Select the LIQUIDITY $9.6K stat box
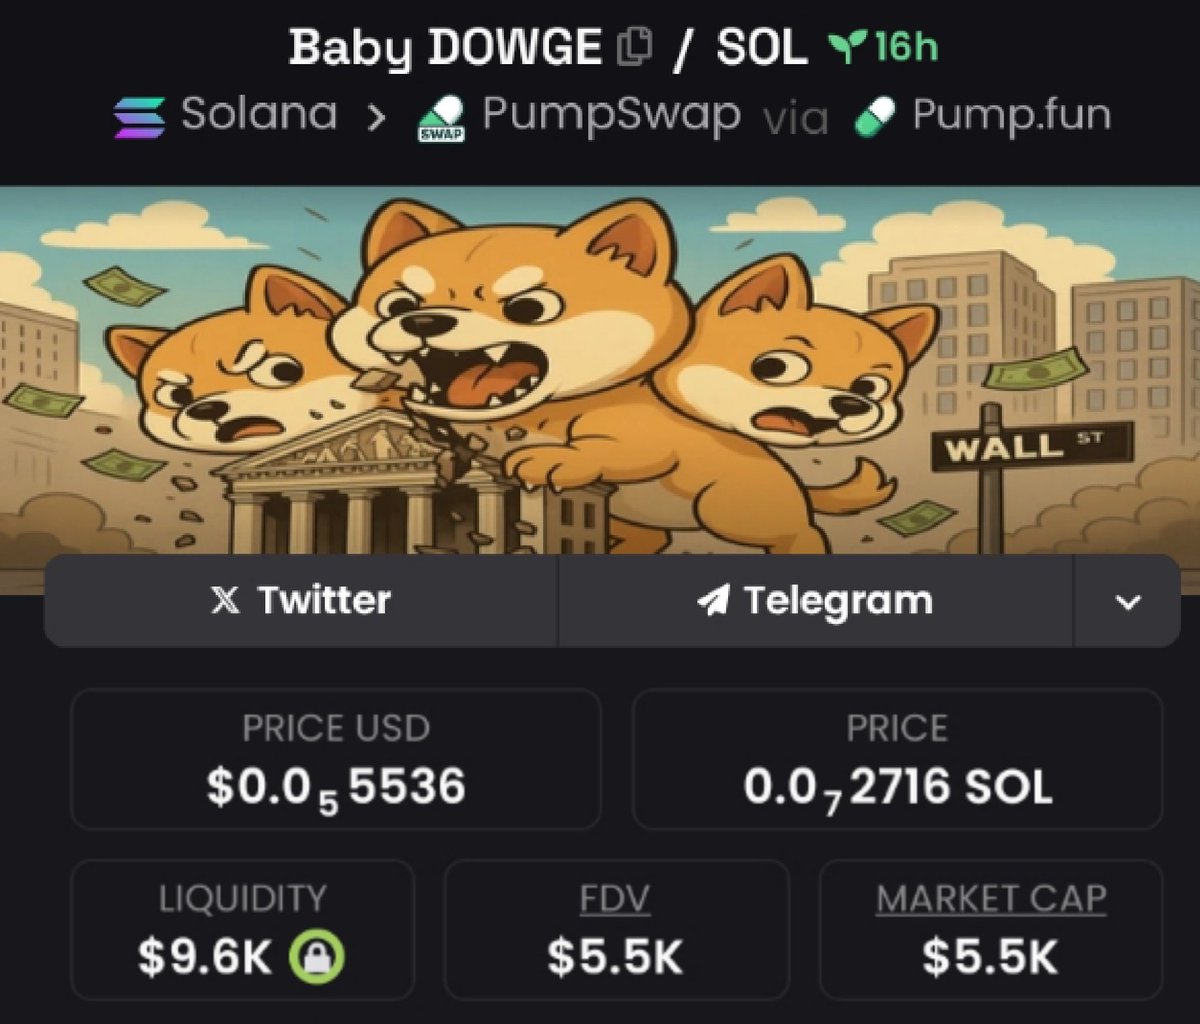 click(242, 930)
